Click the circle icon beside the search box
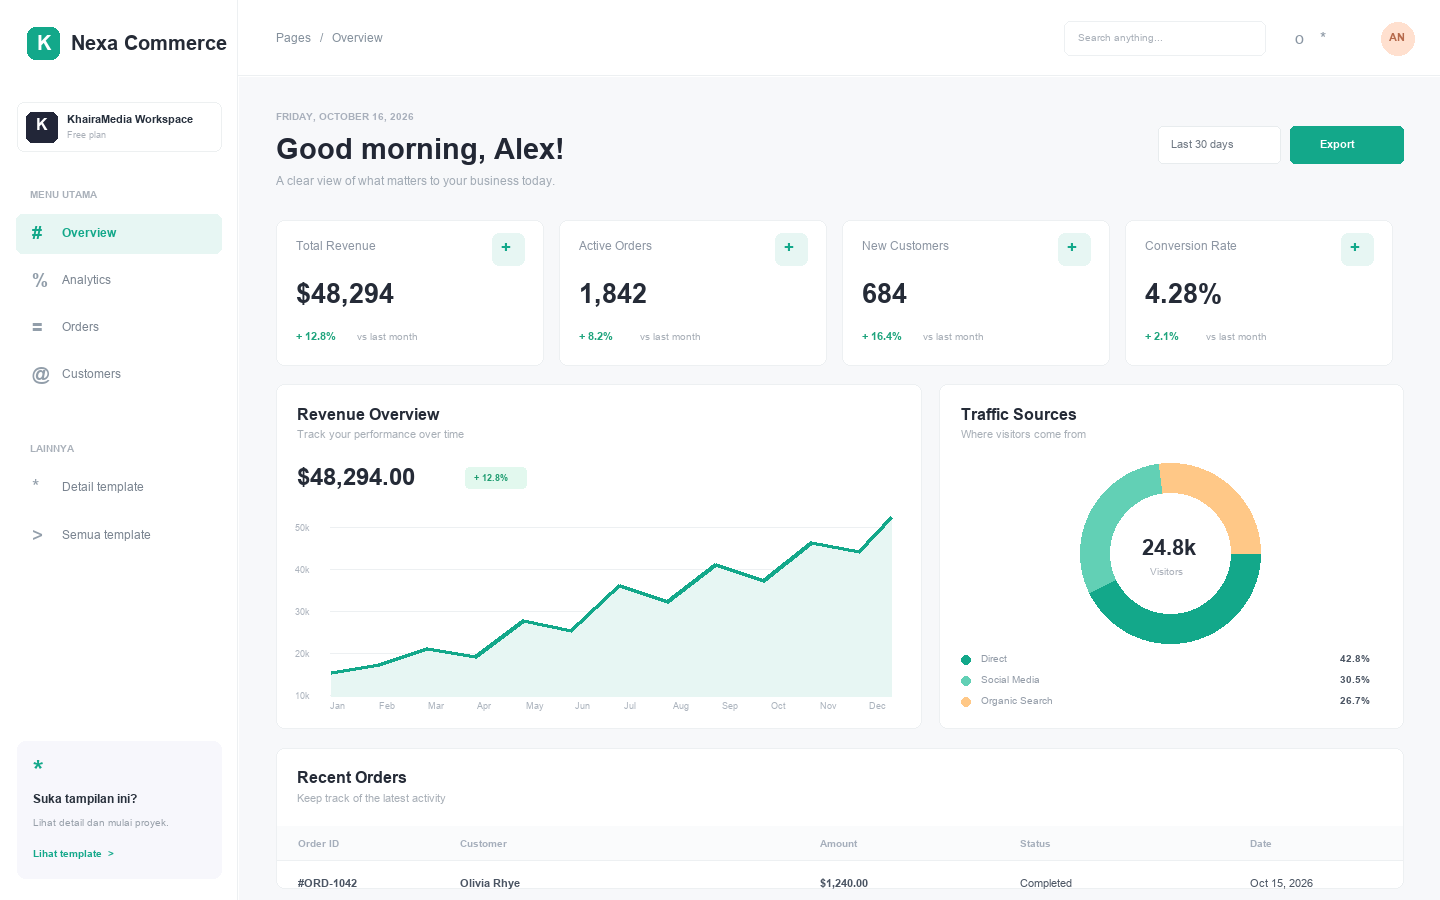Image resolution: width=1440 pixels, height=900 pixels. (1299, 40)
